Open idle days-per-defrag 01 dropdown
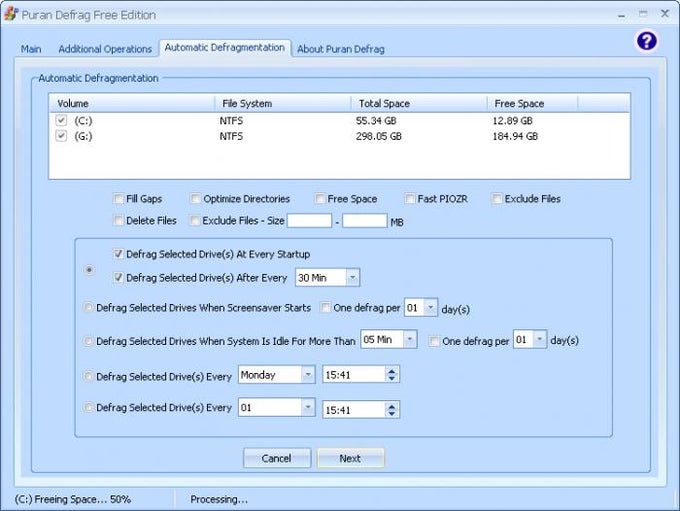 coord(539,339)
